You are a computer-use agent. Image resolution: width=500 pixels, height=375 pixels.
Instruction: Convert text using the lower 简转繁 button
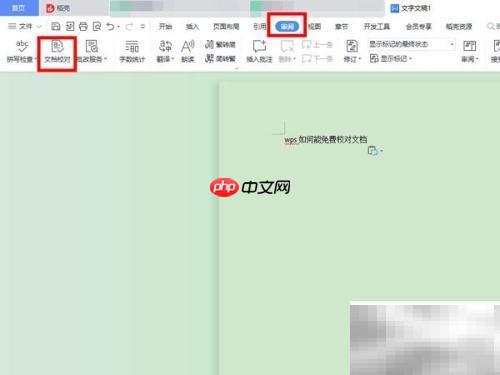[x=220, y=59]
